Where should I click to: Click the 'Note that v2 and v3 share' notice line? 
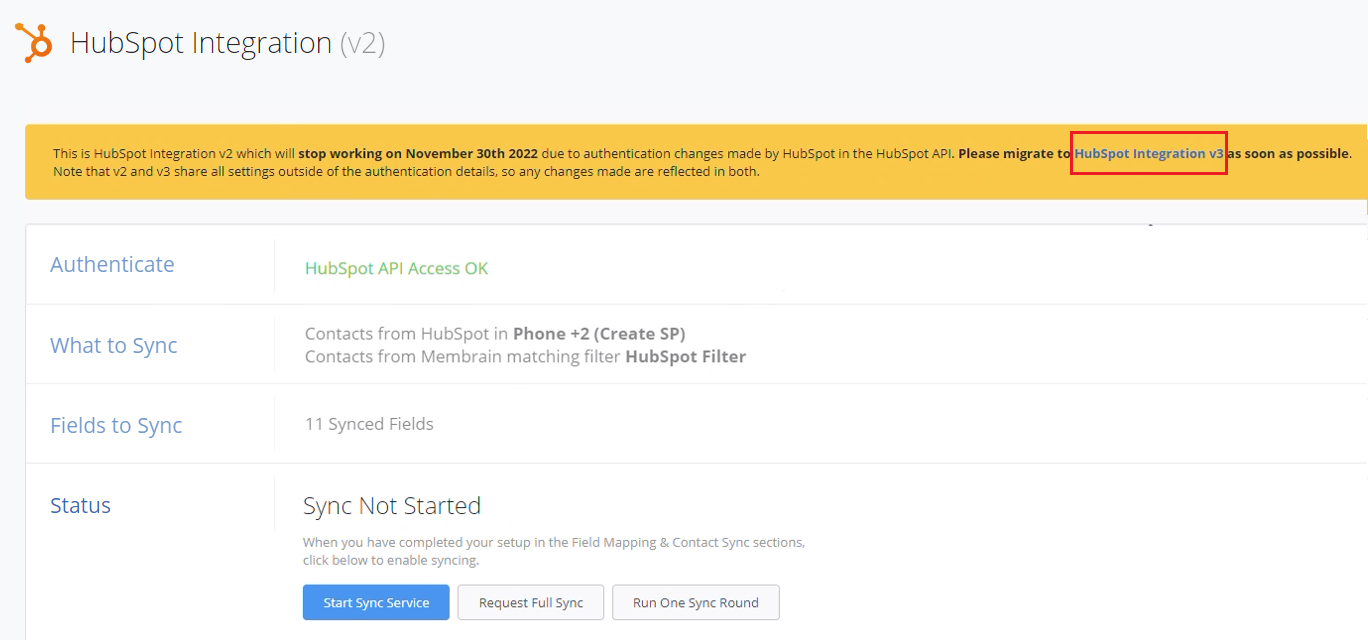[x=406, y=171]
